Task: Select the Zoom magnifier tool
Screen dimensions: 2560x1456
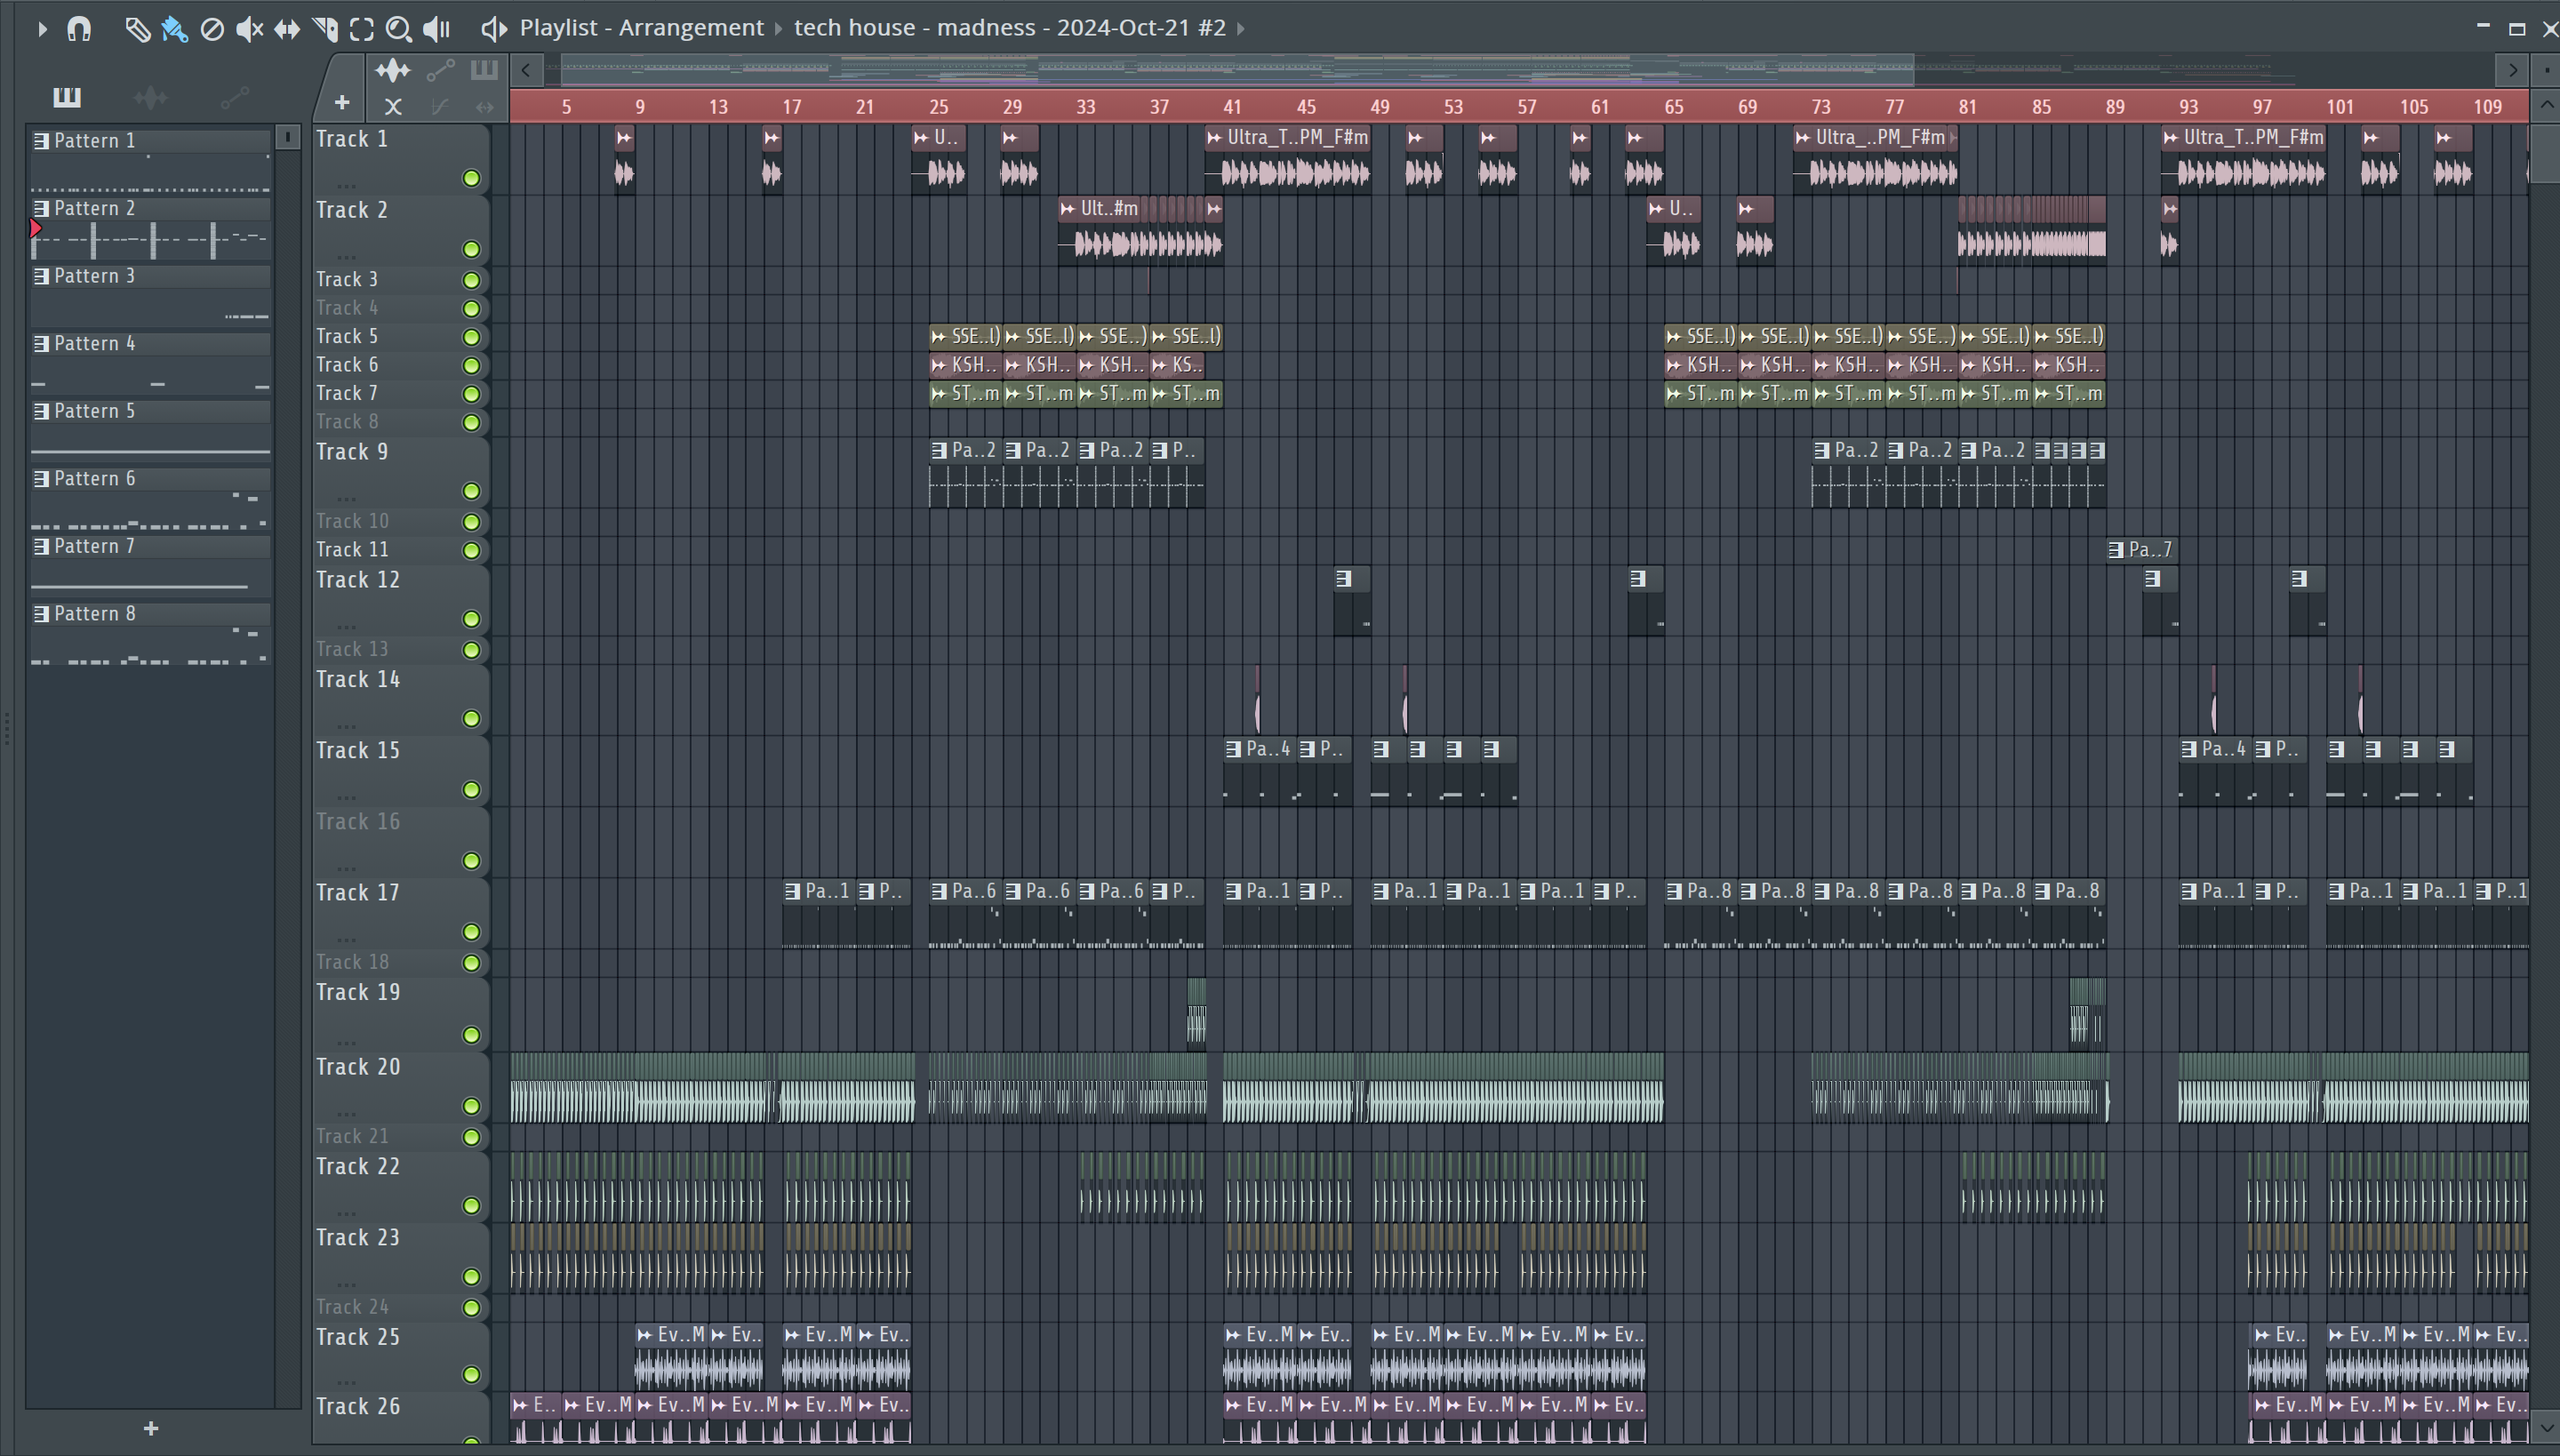Action: [399, 28]
